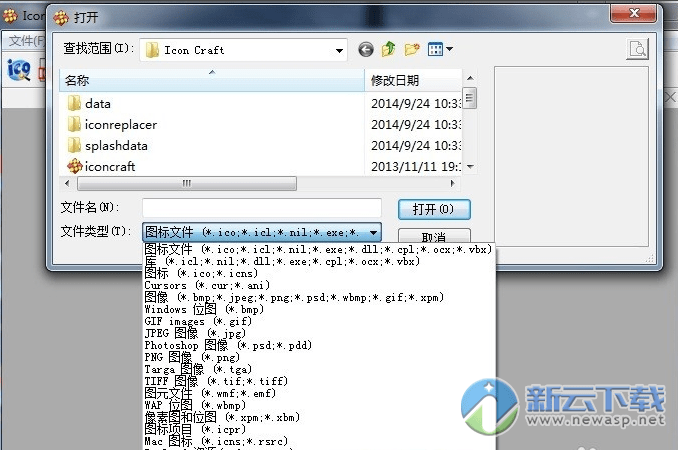Collapse the 文件类型 dropdown arrow

pos(374,233)
